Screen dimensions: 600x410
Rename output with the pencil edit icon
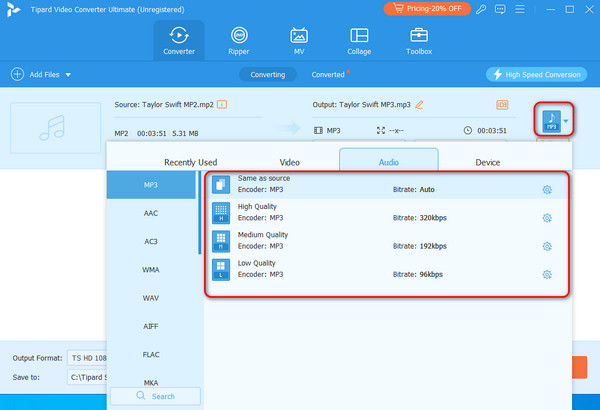[419, 105]
